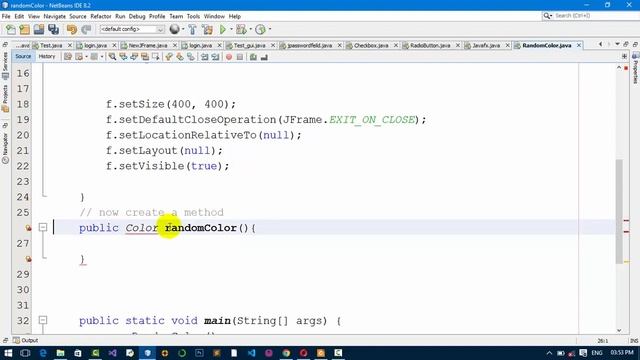
Task: Click the Profile Project clock icon
Action: (260, 29)
